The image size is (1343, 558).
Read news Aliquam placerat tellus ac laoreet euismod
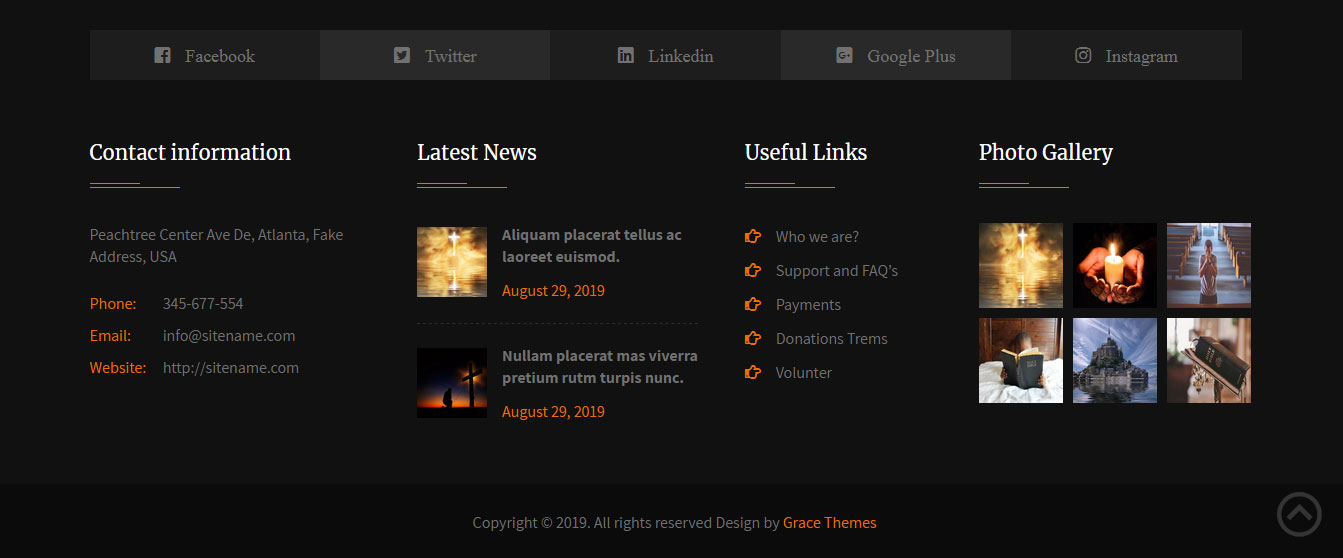(x=592, y=246)
